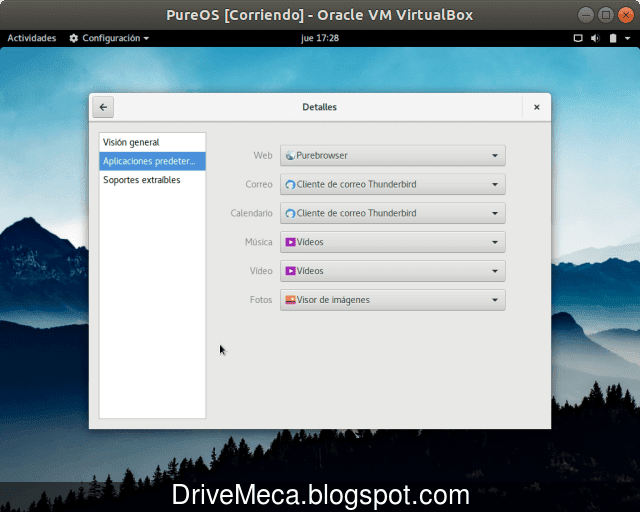Click the Música label
640x512 pixels.
tap(258, 242)
